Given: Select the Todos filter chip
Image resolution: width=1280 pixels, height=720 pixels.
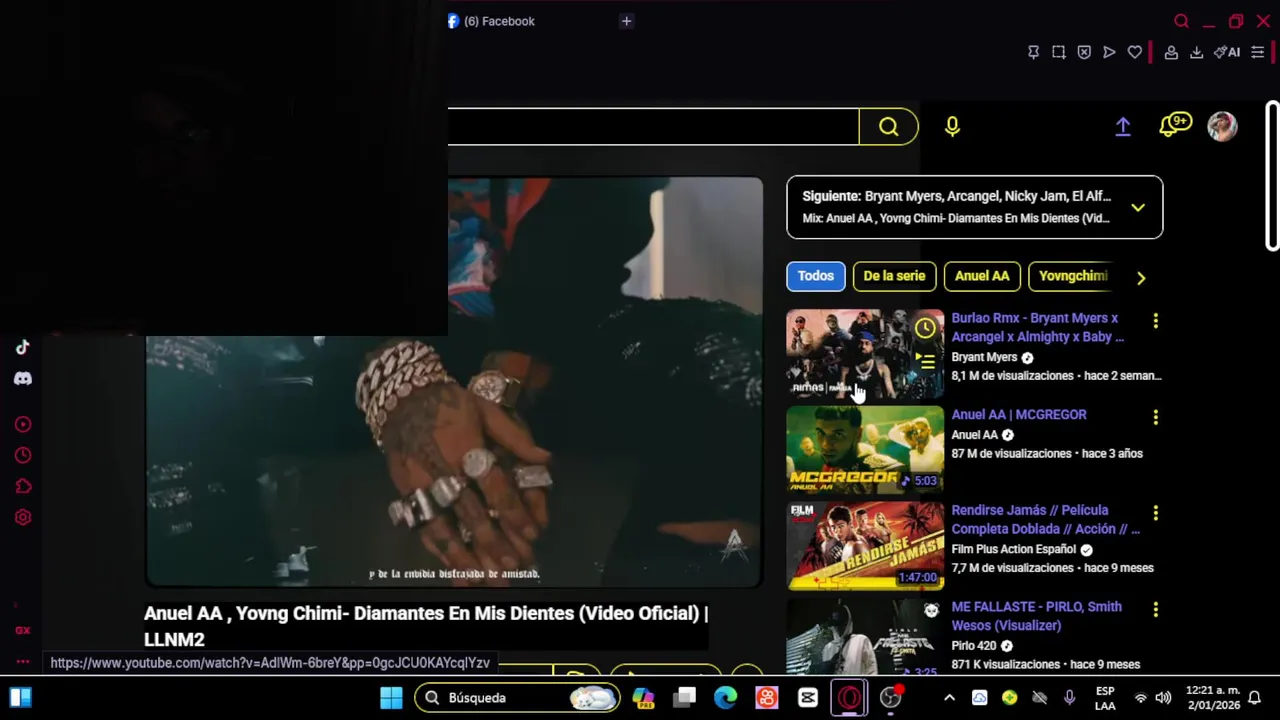Looking at the screenshot, I should click(816, 276).
